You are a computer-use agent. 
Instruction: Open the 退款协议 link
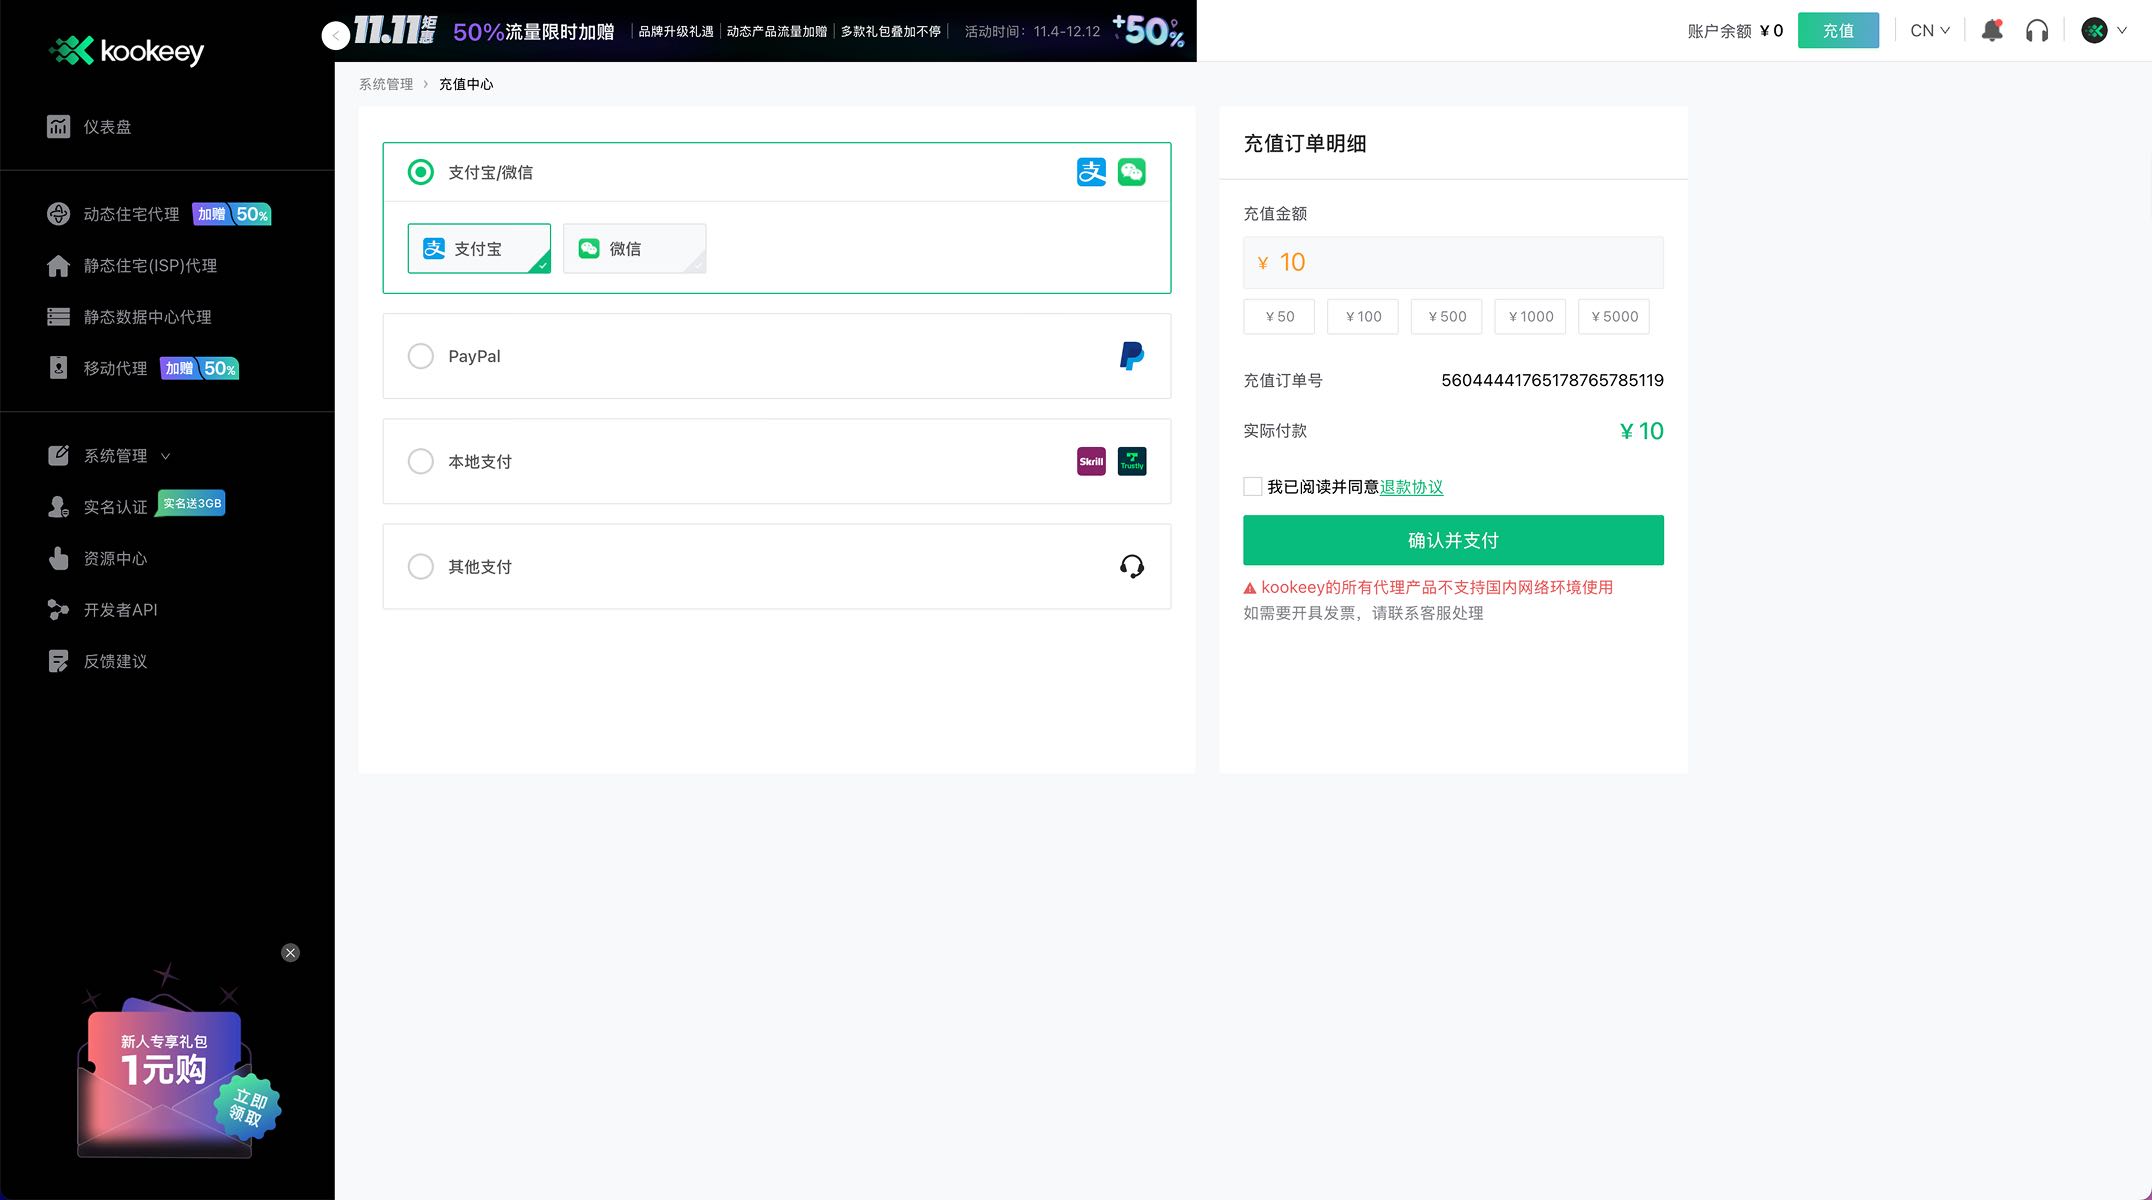point(1411,487)
